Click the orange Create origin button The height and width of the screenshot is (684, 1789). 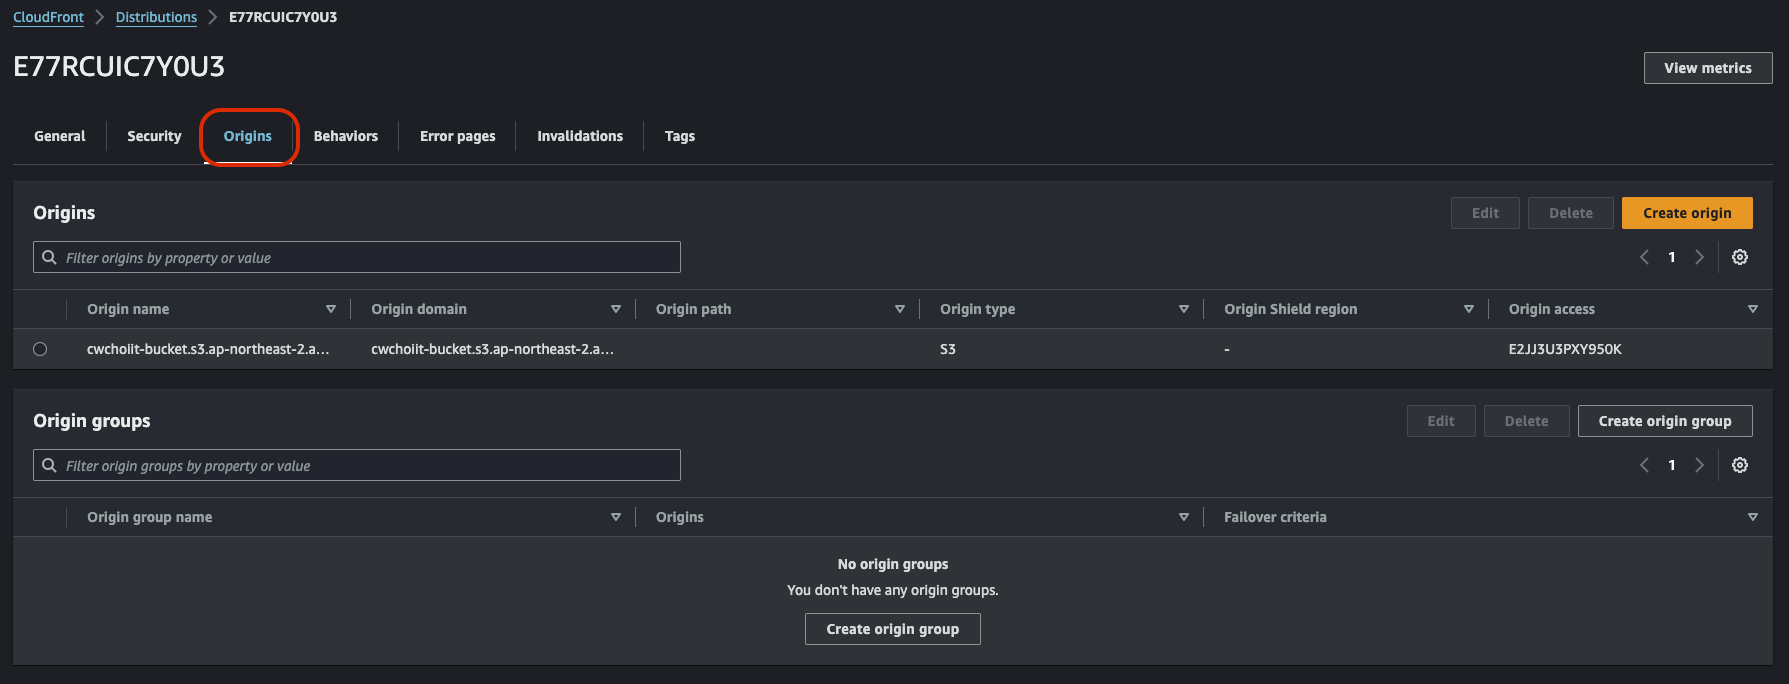pyautogui.click(x=1687, y=213)
